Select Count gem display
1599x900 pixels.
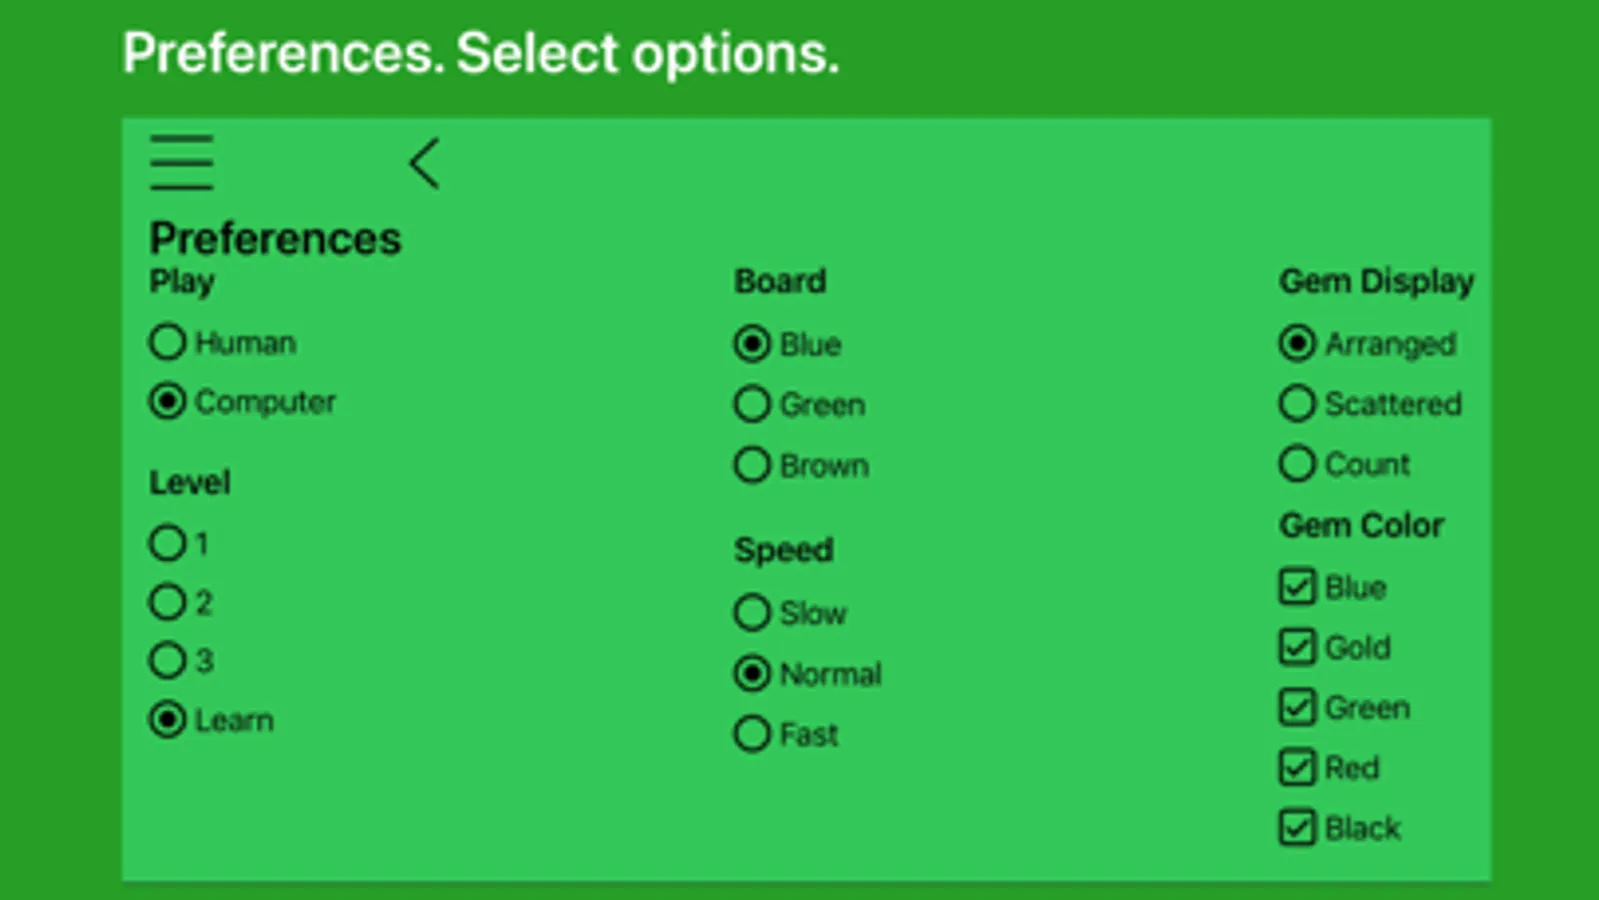click(x=1297, y=464)
